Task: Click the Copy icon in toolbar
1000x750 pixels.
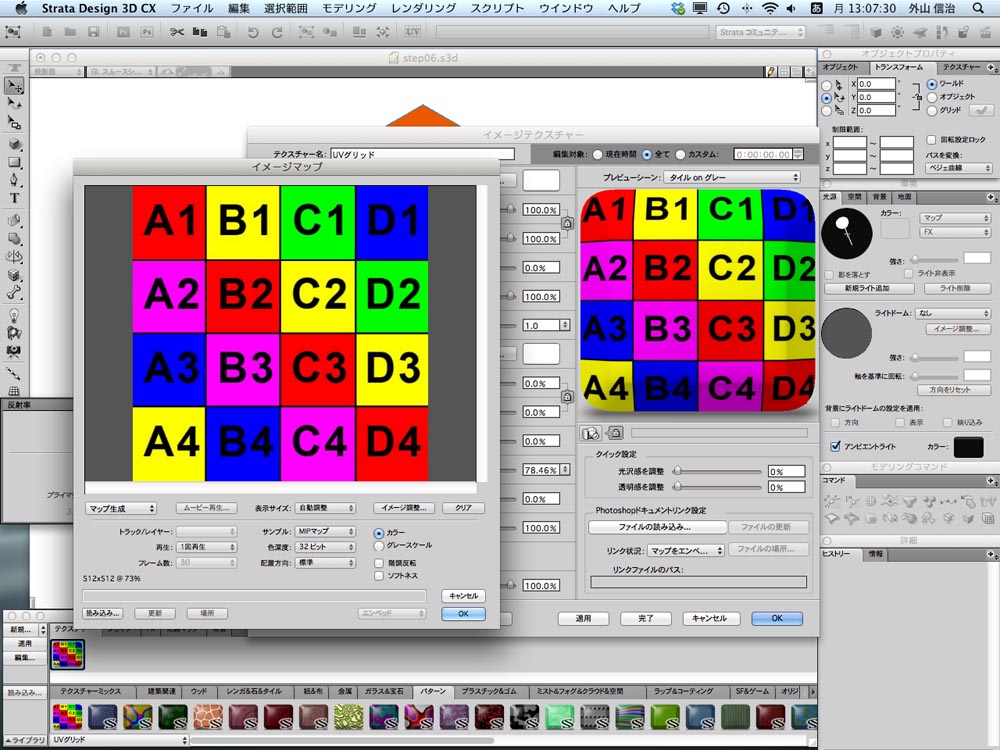Action: tap(200, 32)
